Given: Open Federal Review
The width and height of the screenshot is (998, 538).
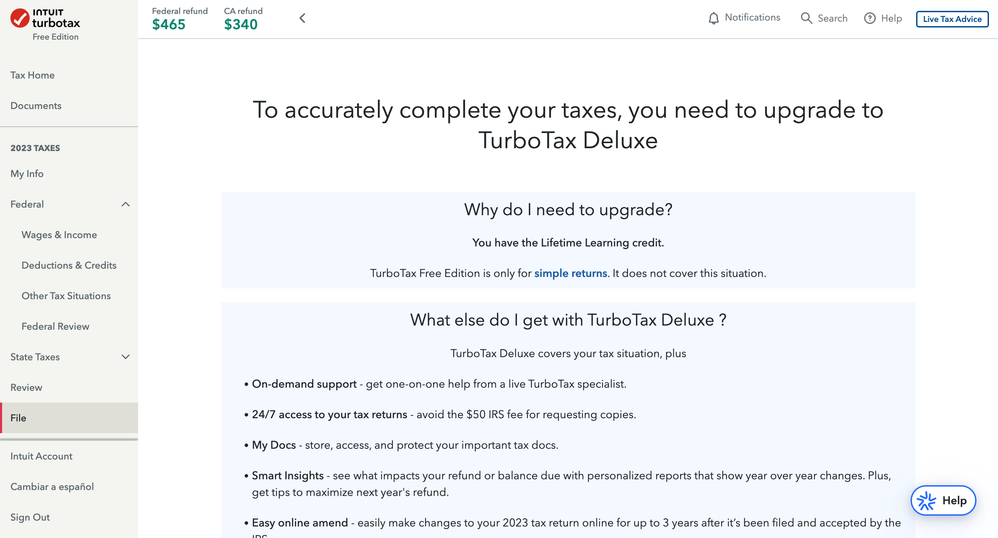Looking at the screenshot, I should click(55, 327).
